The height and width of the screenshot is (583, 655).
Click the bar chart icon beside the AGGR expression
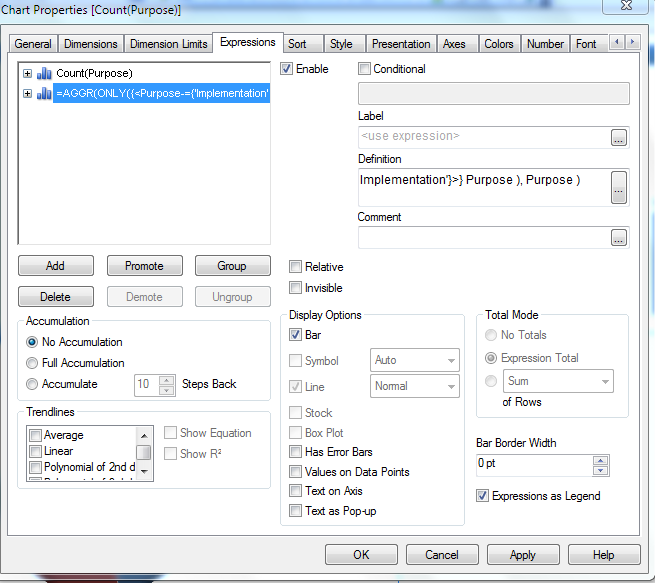[44, 93]
